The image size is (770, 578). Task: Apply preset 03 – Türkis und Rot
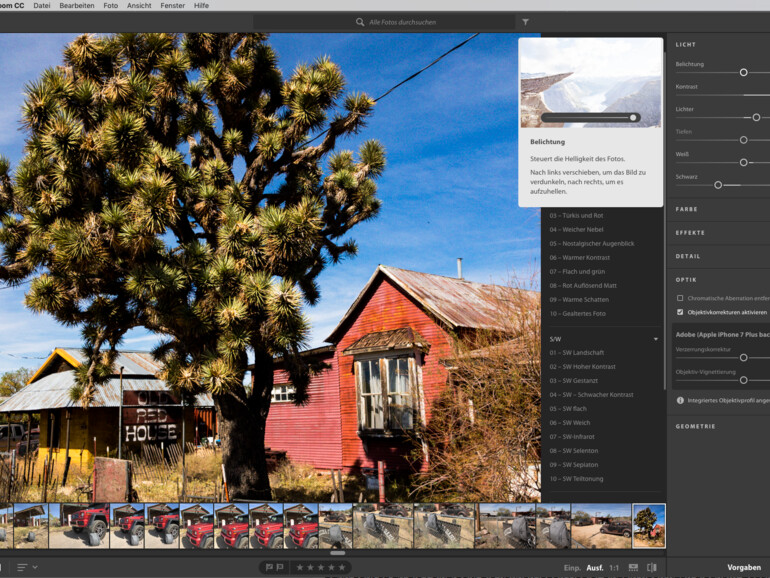(x=577, y=216)
